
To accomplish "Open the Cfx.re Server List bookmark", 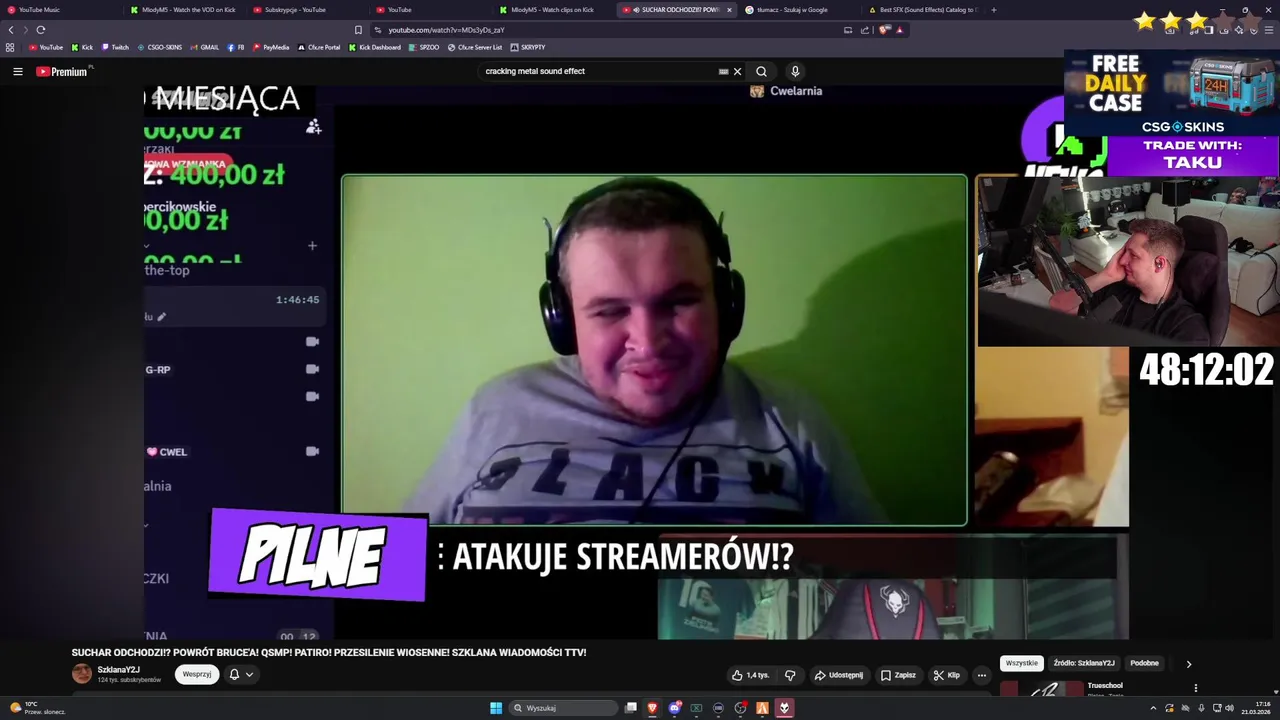I will click(475, 47).
